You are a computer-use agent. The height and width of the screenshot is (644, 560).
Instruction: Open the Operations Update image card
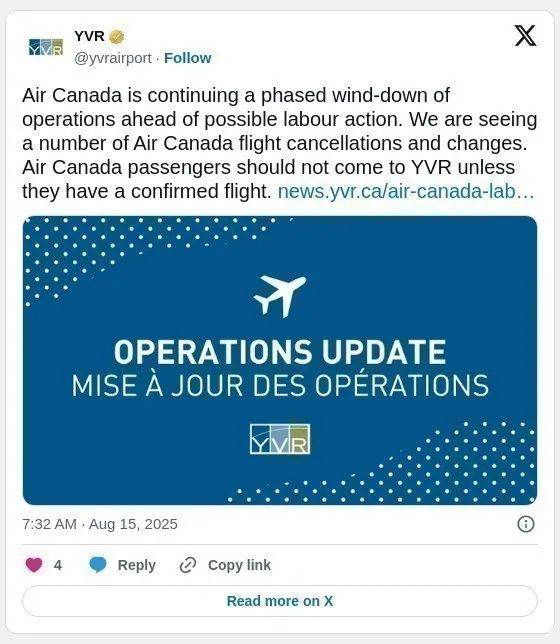(280, 360)
